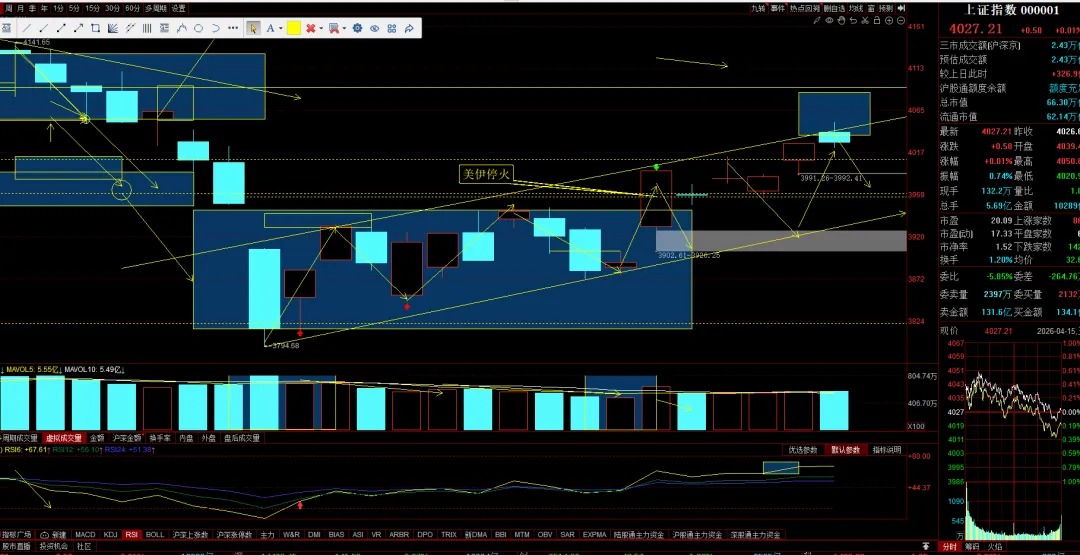Choose the arrow line drawing tool

pos(79,28)
